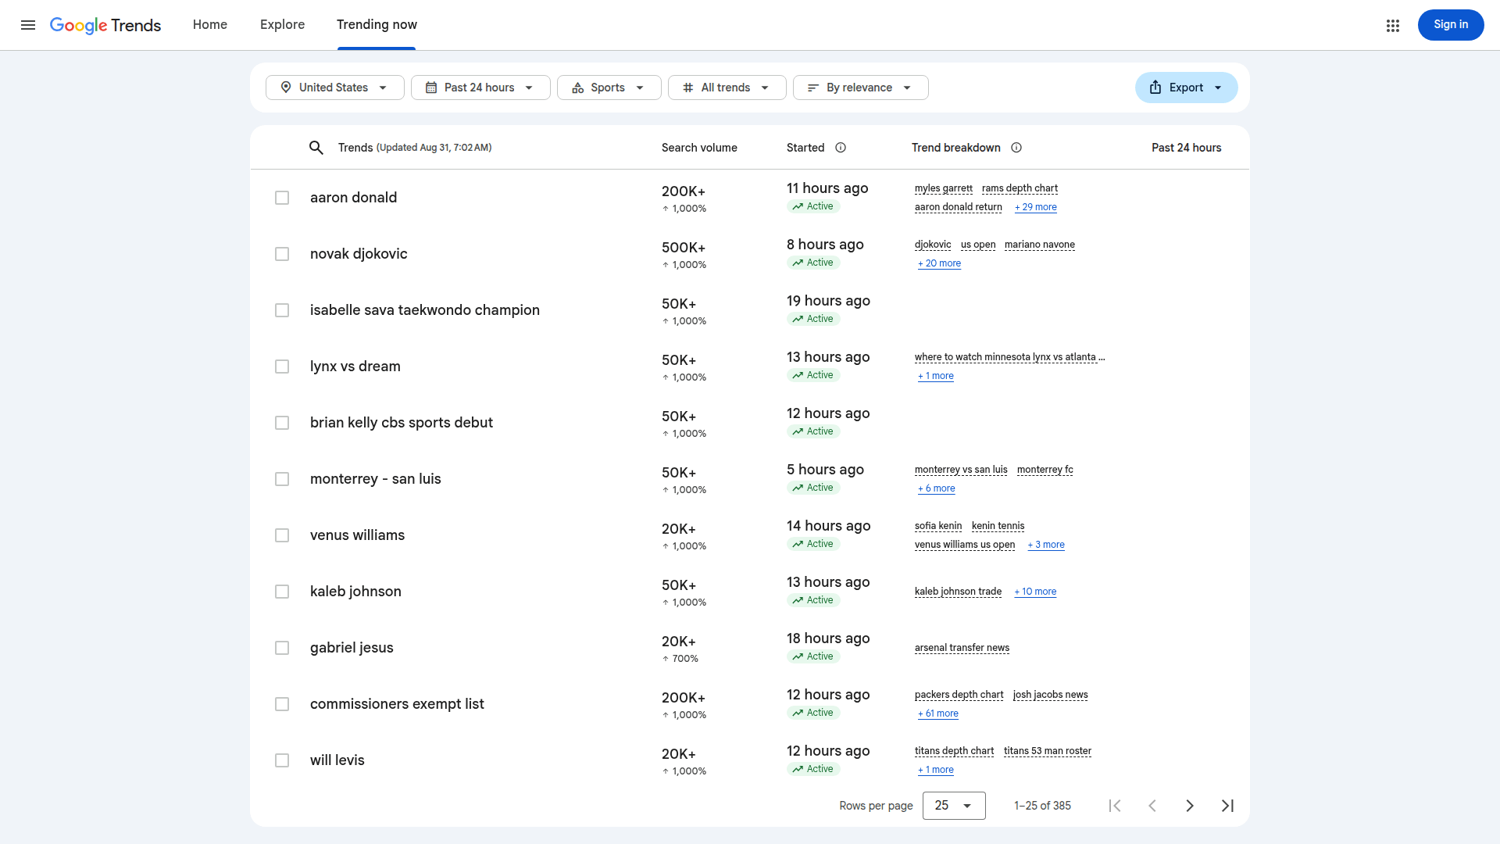Go to the first page of results
1500x844 pixels.
point(1115,806)
